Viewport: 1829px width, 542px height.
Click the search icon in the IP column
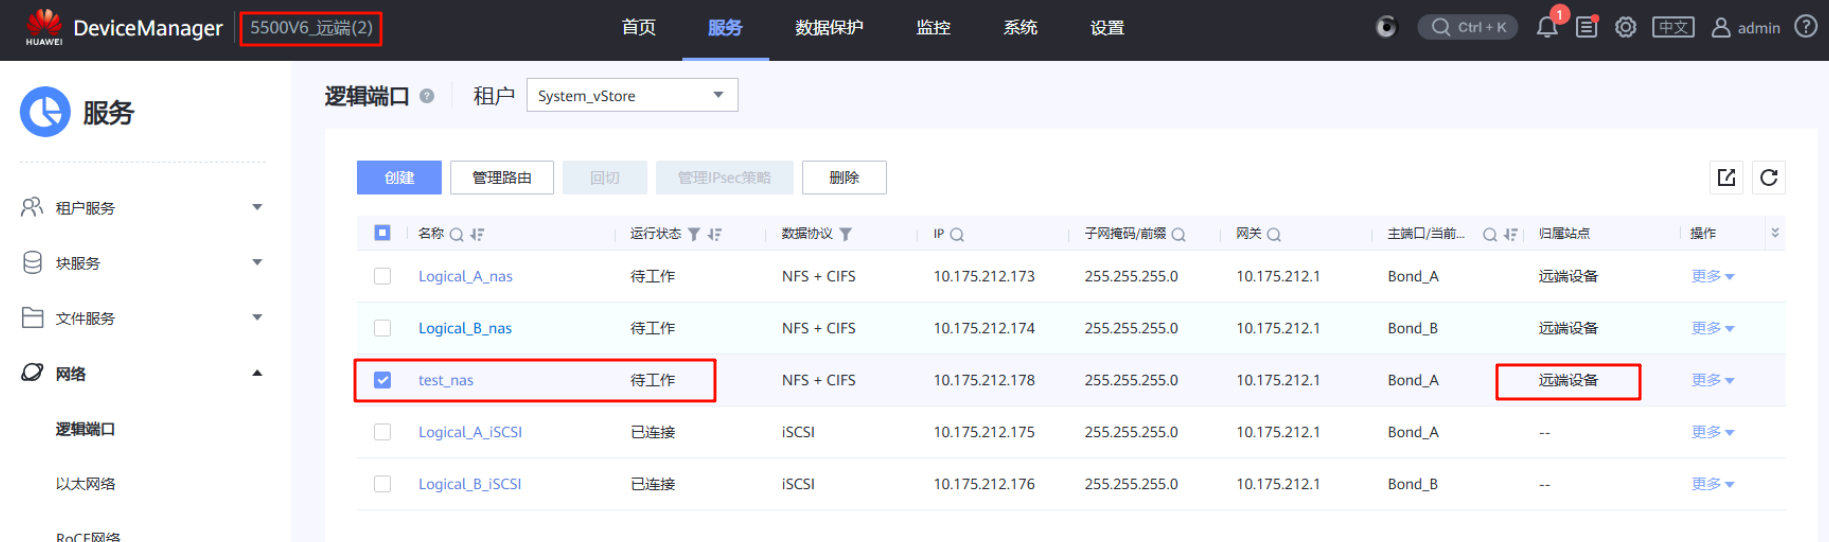click(x=957, y=234)
